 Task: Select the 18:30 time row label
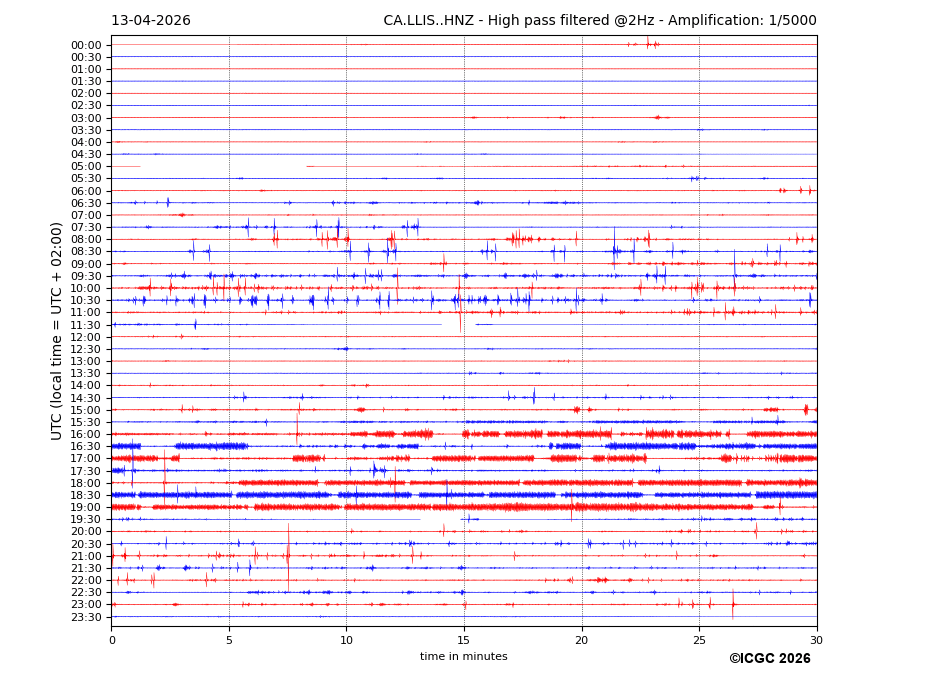click(x=85, y=496)
